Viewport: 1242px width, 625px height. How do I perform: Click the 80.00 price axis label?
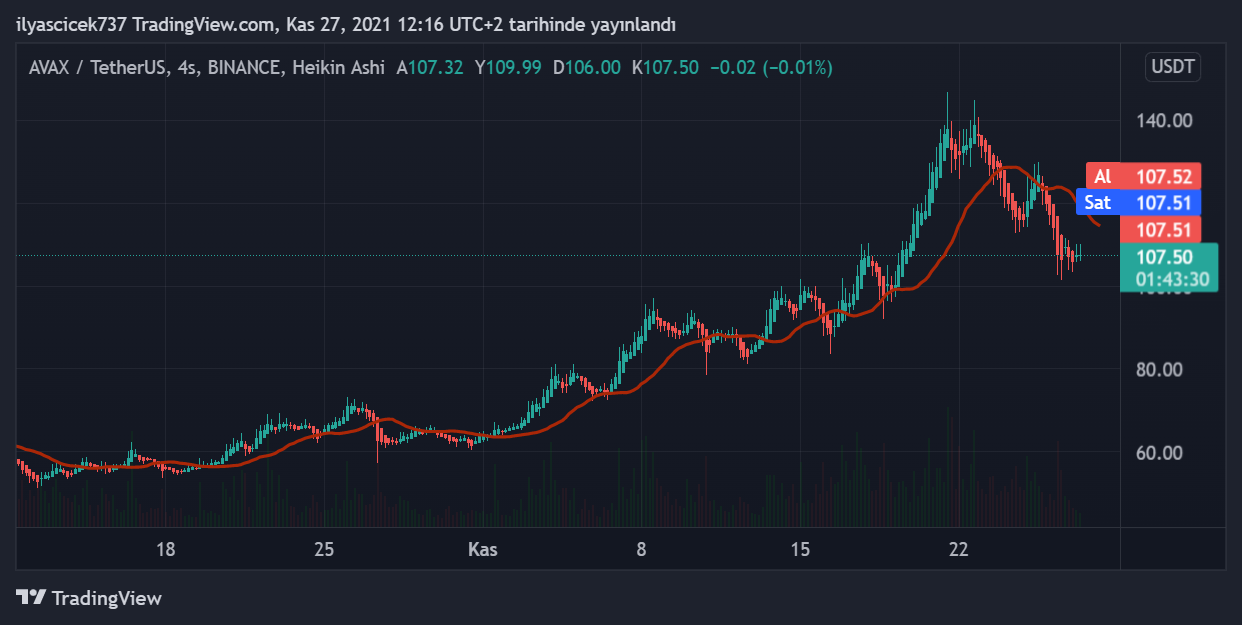coord(1159,369)
